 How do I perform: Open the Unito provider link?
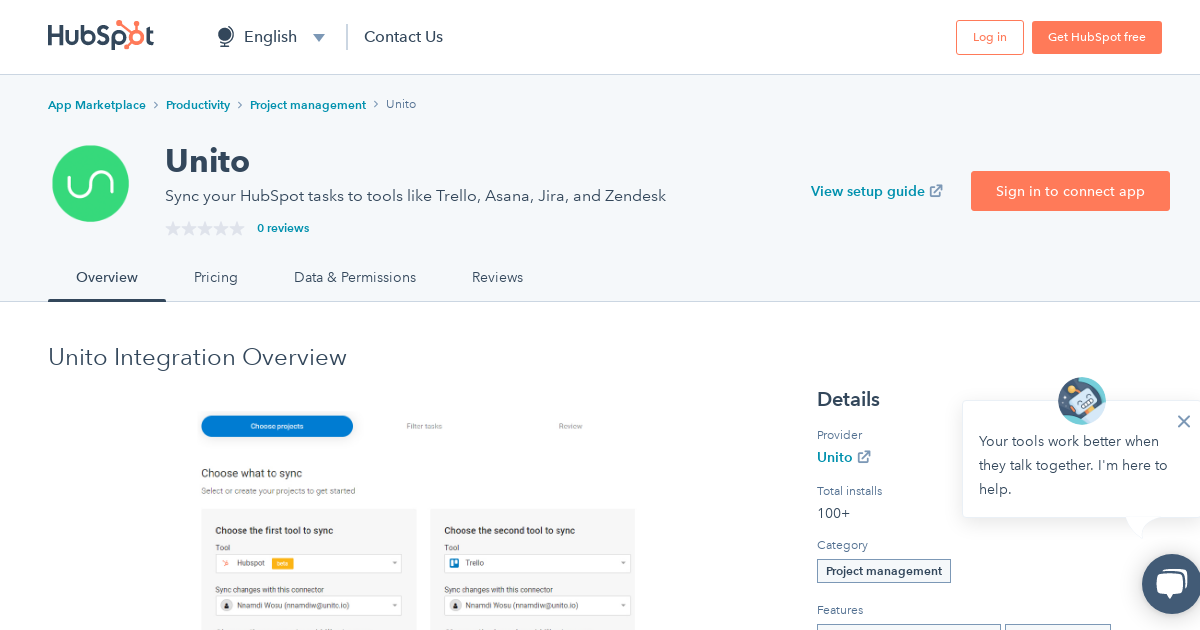[835, 457]
